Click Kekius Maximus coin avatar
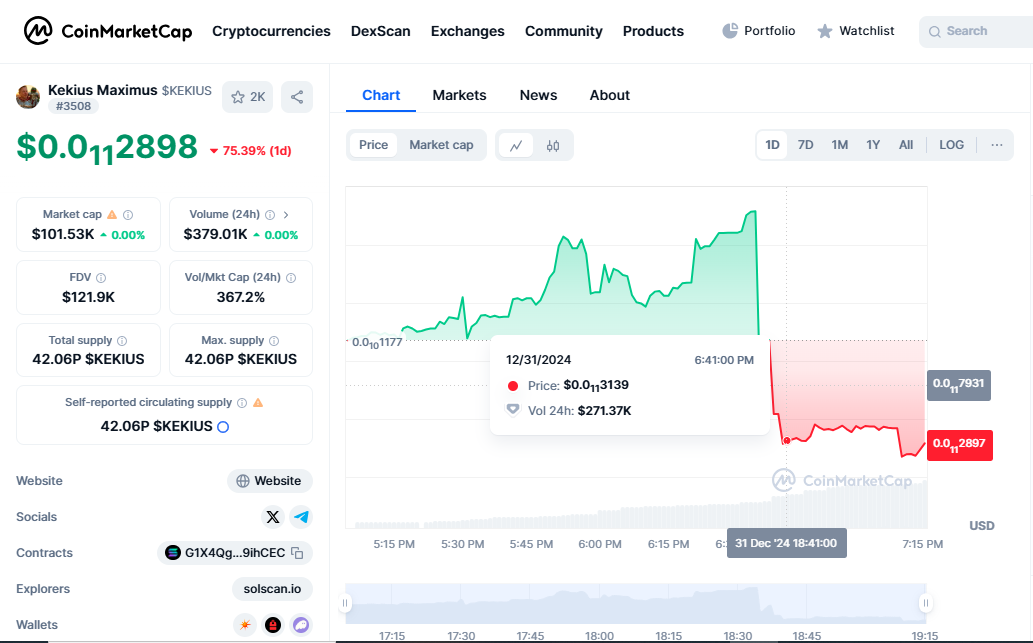Viewport: 1033px width, 643px height. pyautogui.click(x=28, y=97)
